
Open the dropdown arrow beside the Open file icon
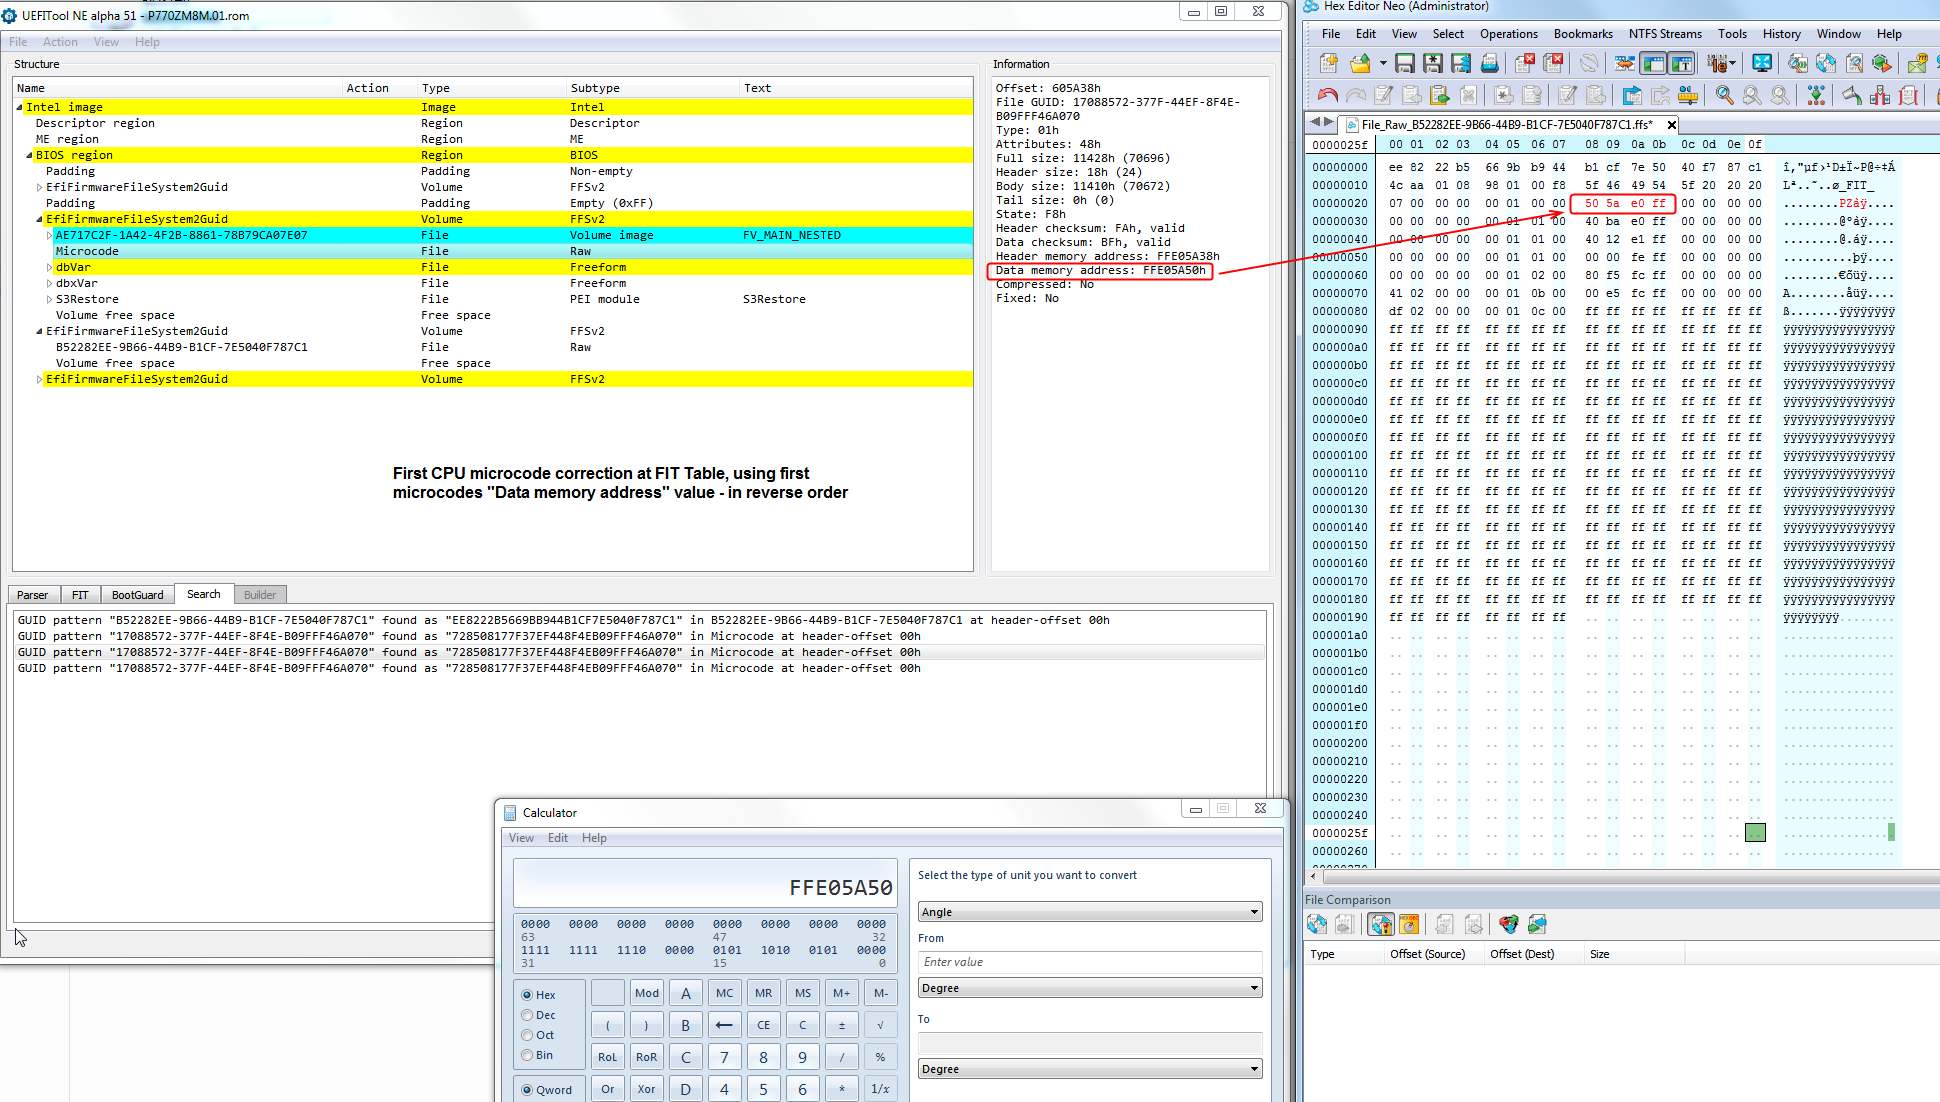1383,63
